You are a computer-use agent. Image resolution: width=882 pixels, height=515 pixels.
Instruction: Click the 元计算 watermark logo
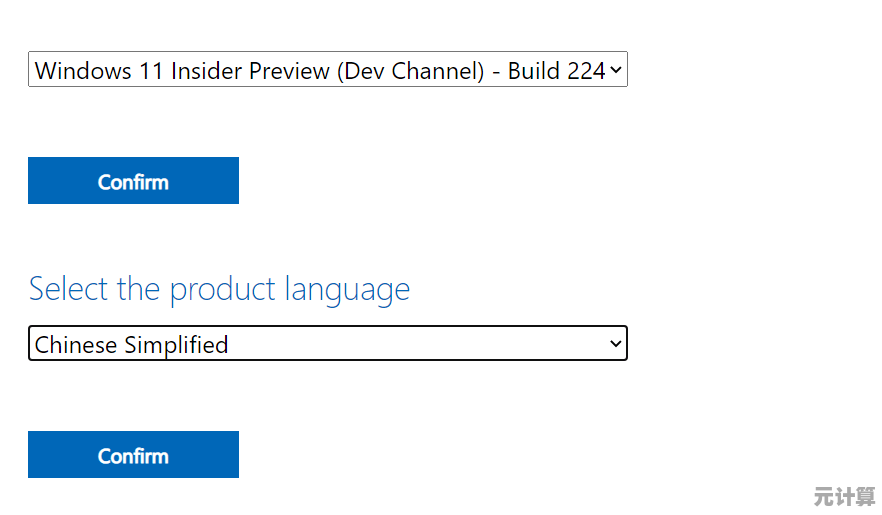pos(844,495)
